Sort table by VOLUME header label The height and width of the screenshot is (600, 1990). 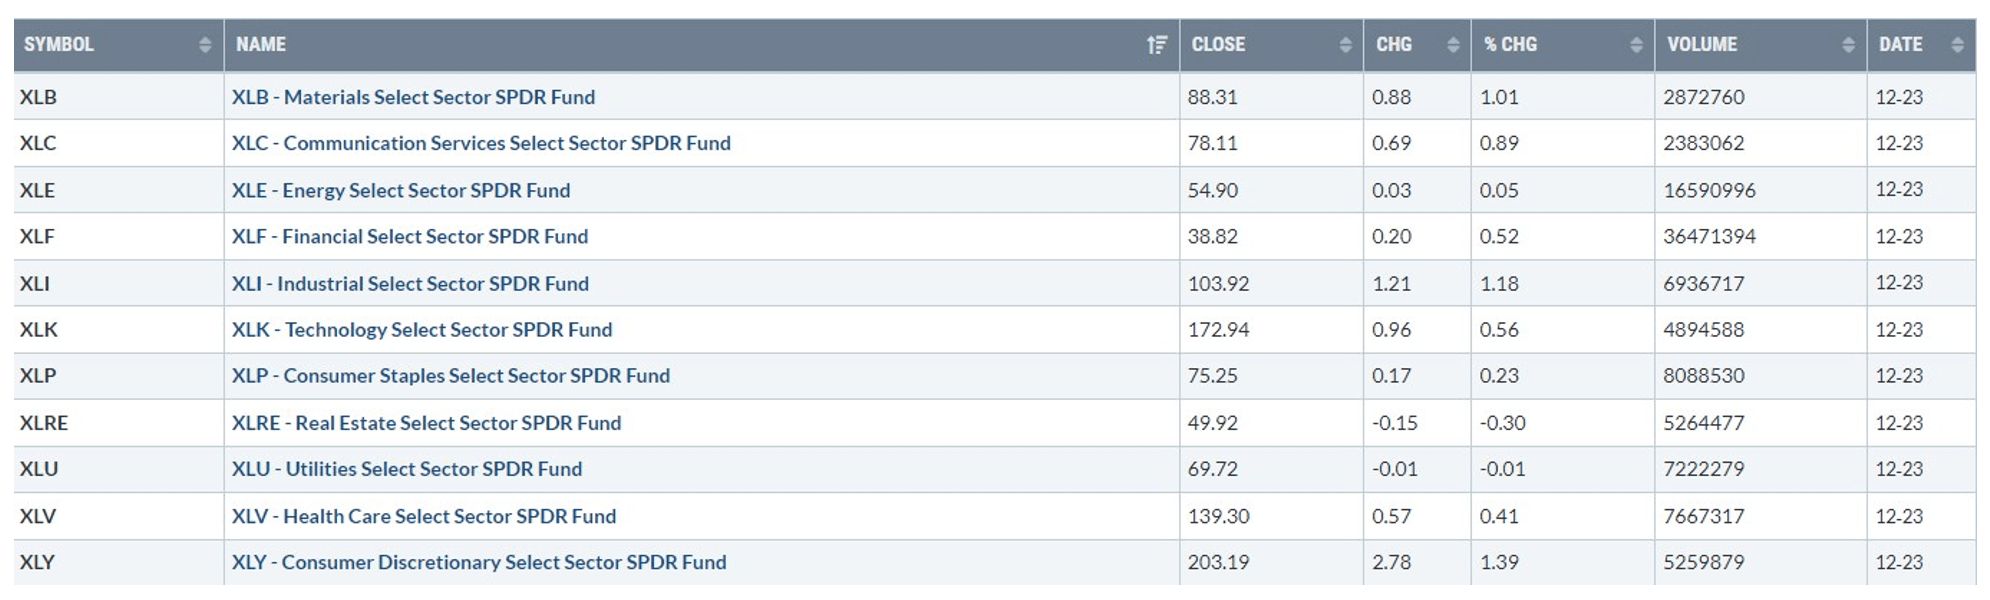(1702, 45)
